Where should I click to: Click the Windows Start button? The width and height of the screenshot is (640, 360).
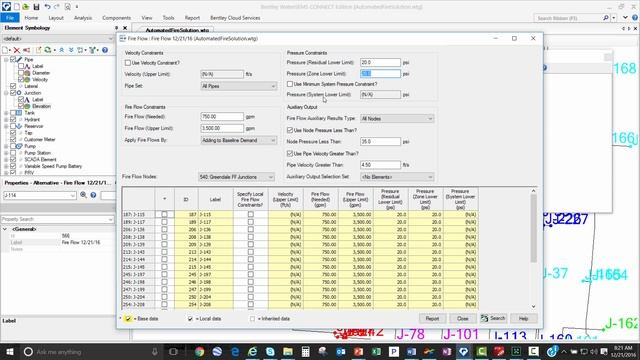pyautogui.click(x=9, y=351)
